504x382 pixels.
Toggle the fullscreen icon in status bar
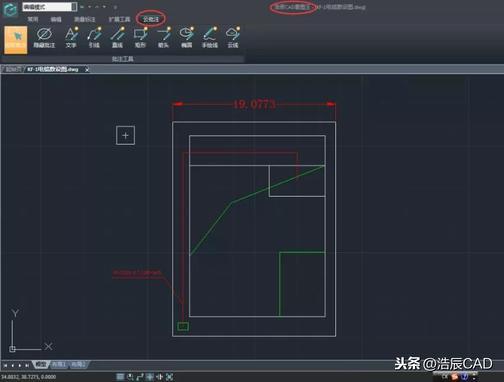point(169,377)
